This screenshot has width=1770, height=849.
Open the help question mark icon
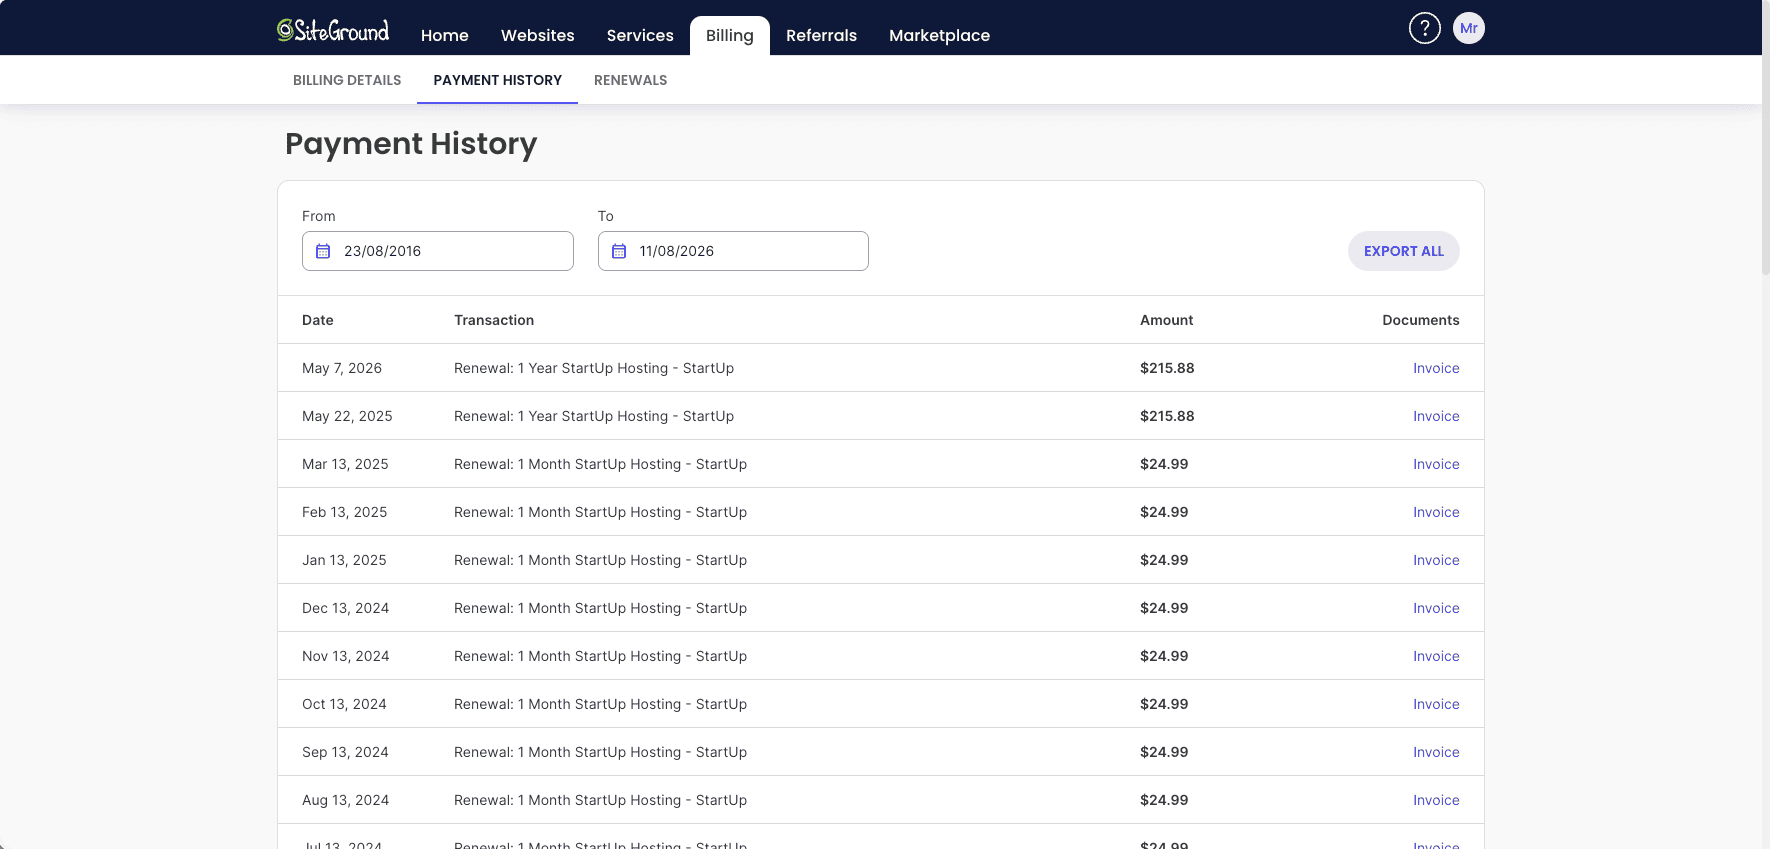(x=1424, y=28)
